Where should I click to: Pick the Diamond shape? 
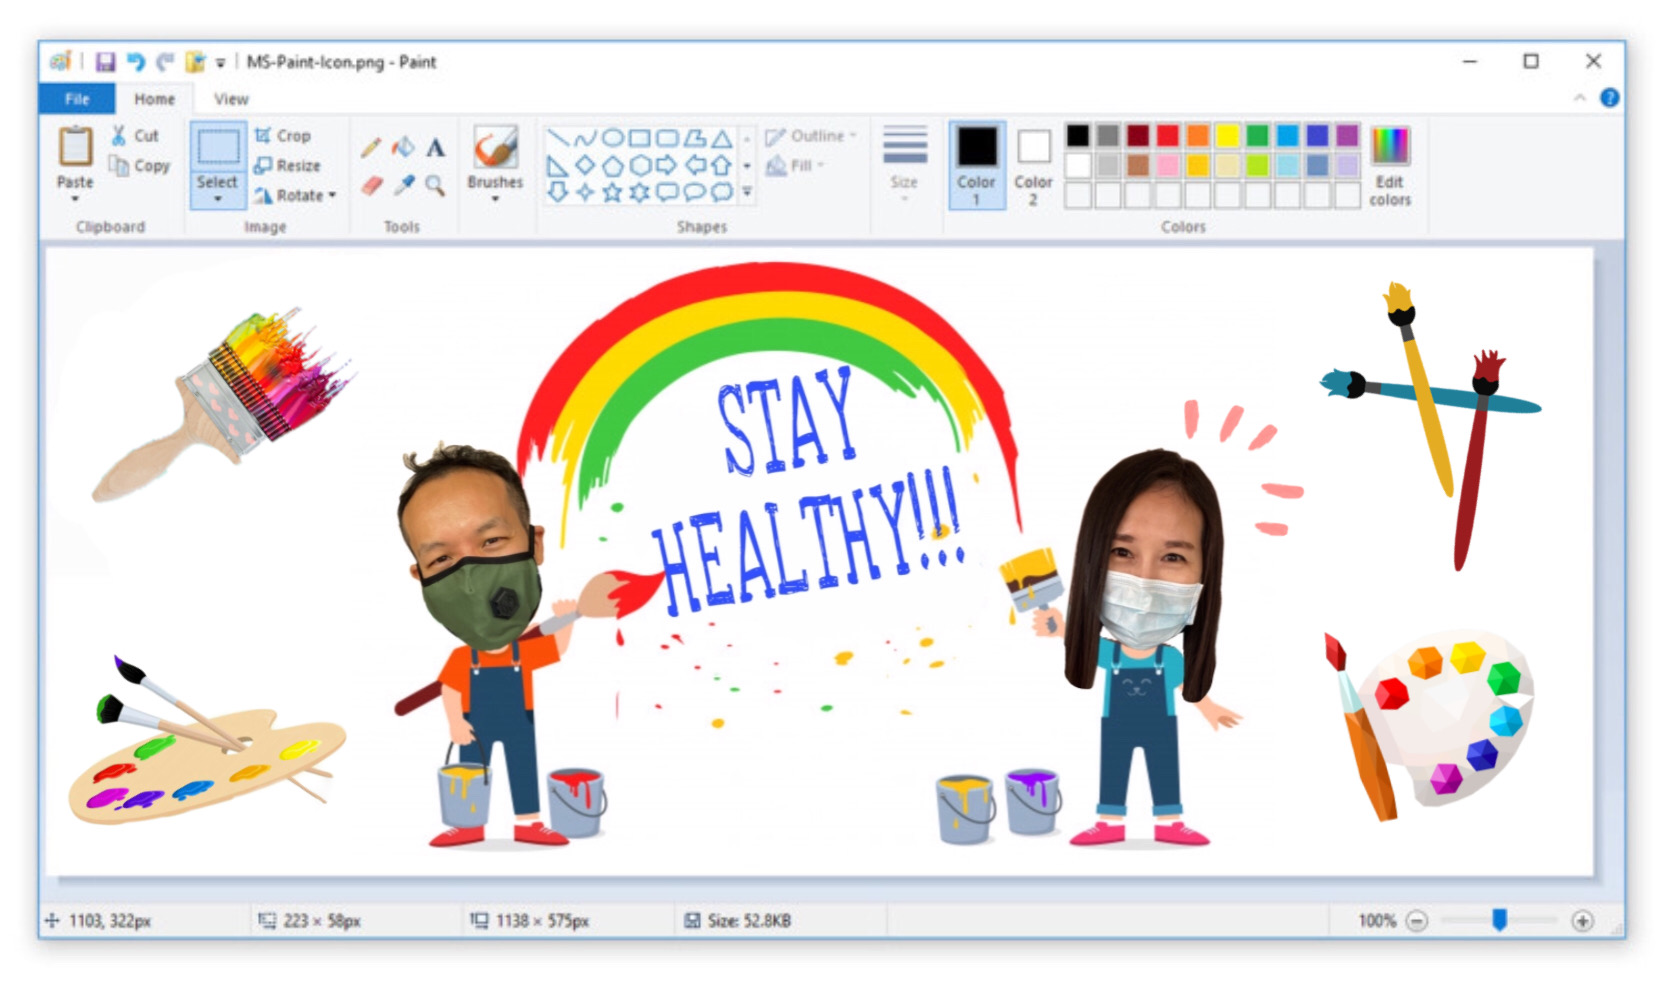point(585,165)
